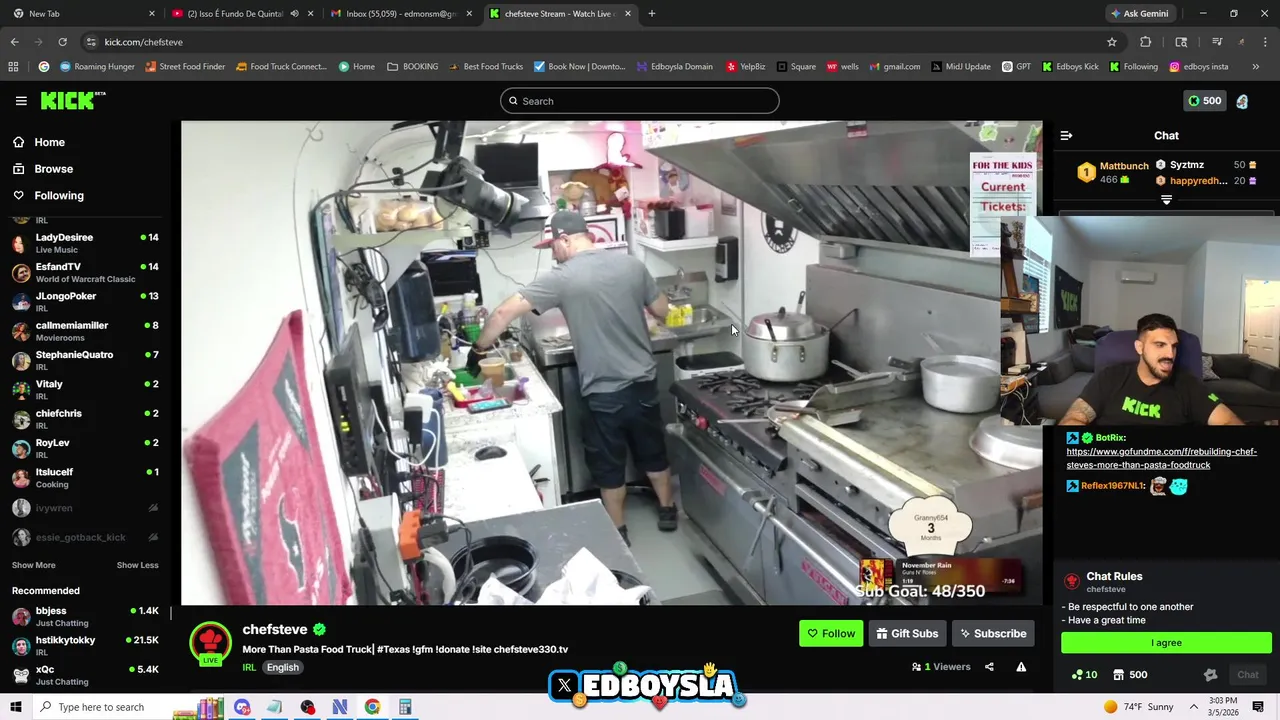Switch to the Gmail Inbox tab

(400, 14)
